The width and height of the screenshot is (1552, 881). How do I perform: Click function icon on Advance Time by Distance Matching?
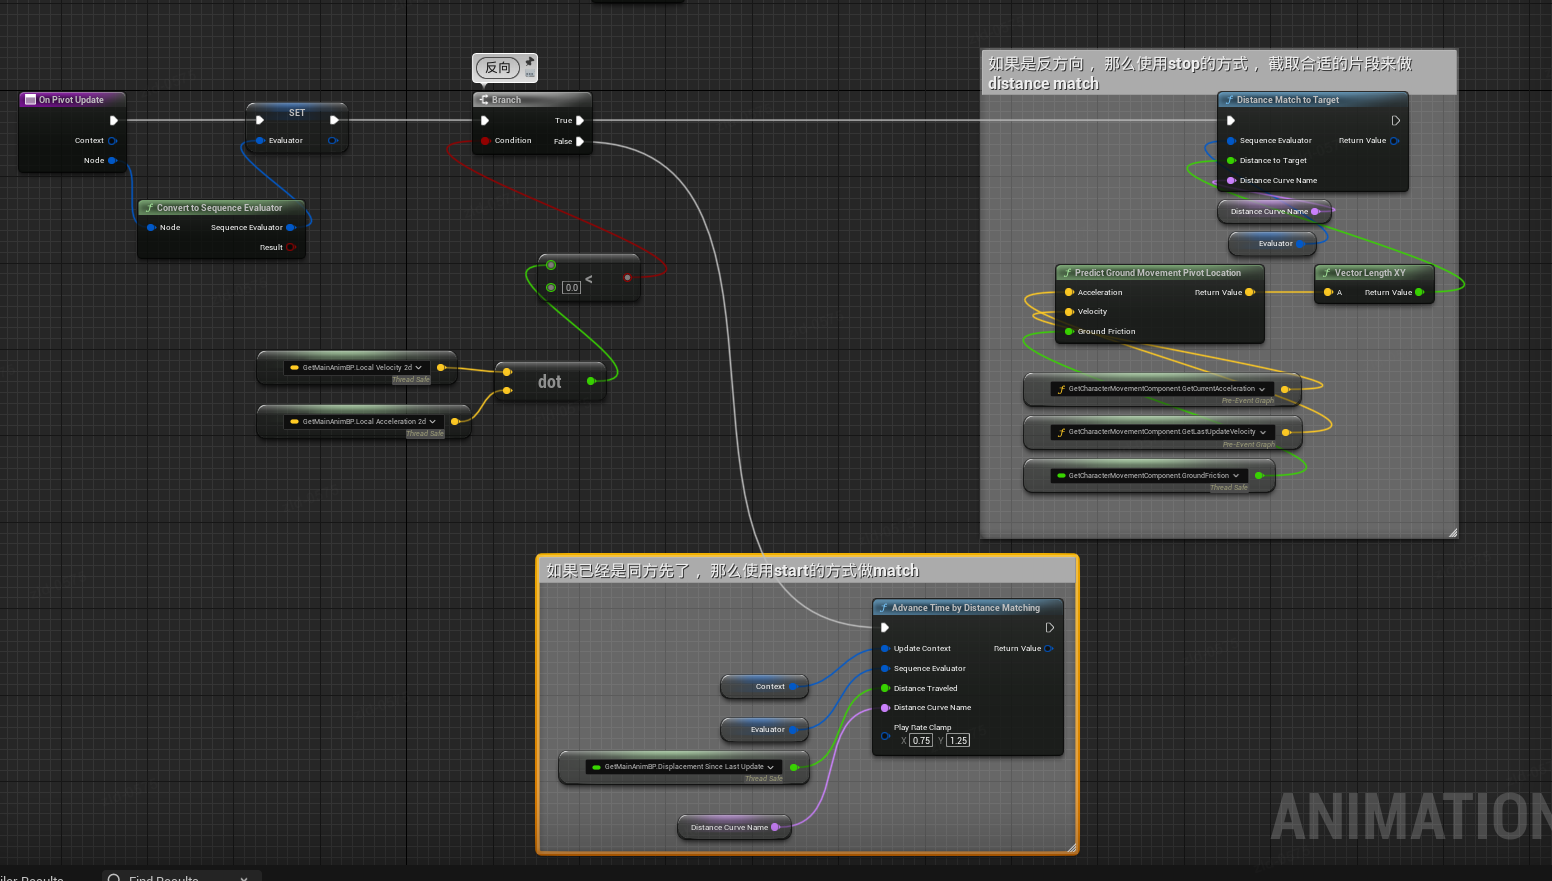coord(884,608)
